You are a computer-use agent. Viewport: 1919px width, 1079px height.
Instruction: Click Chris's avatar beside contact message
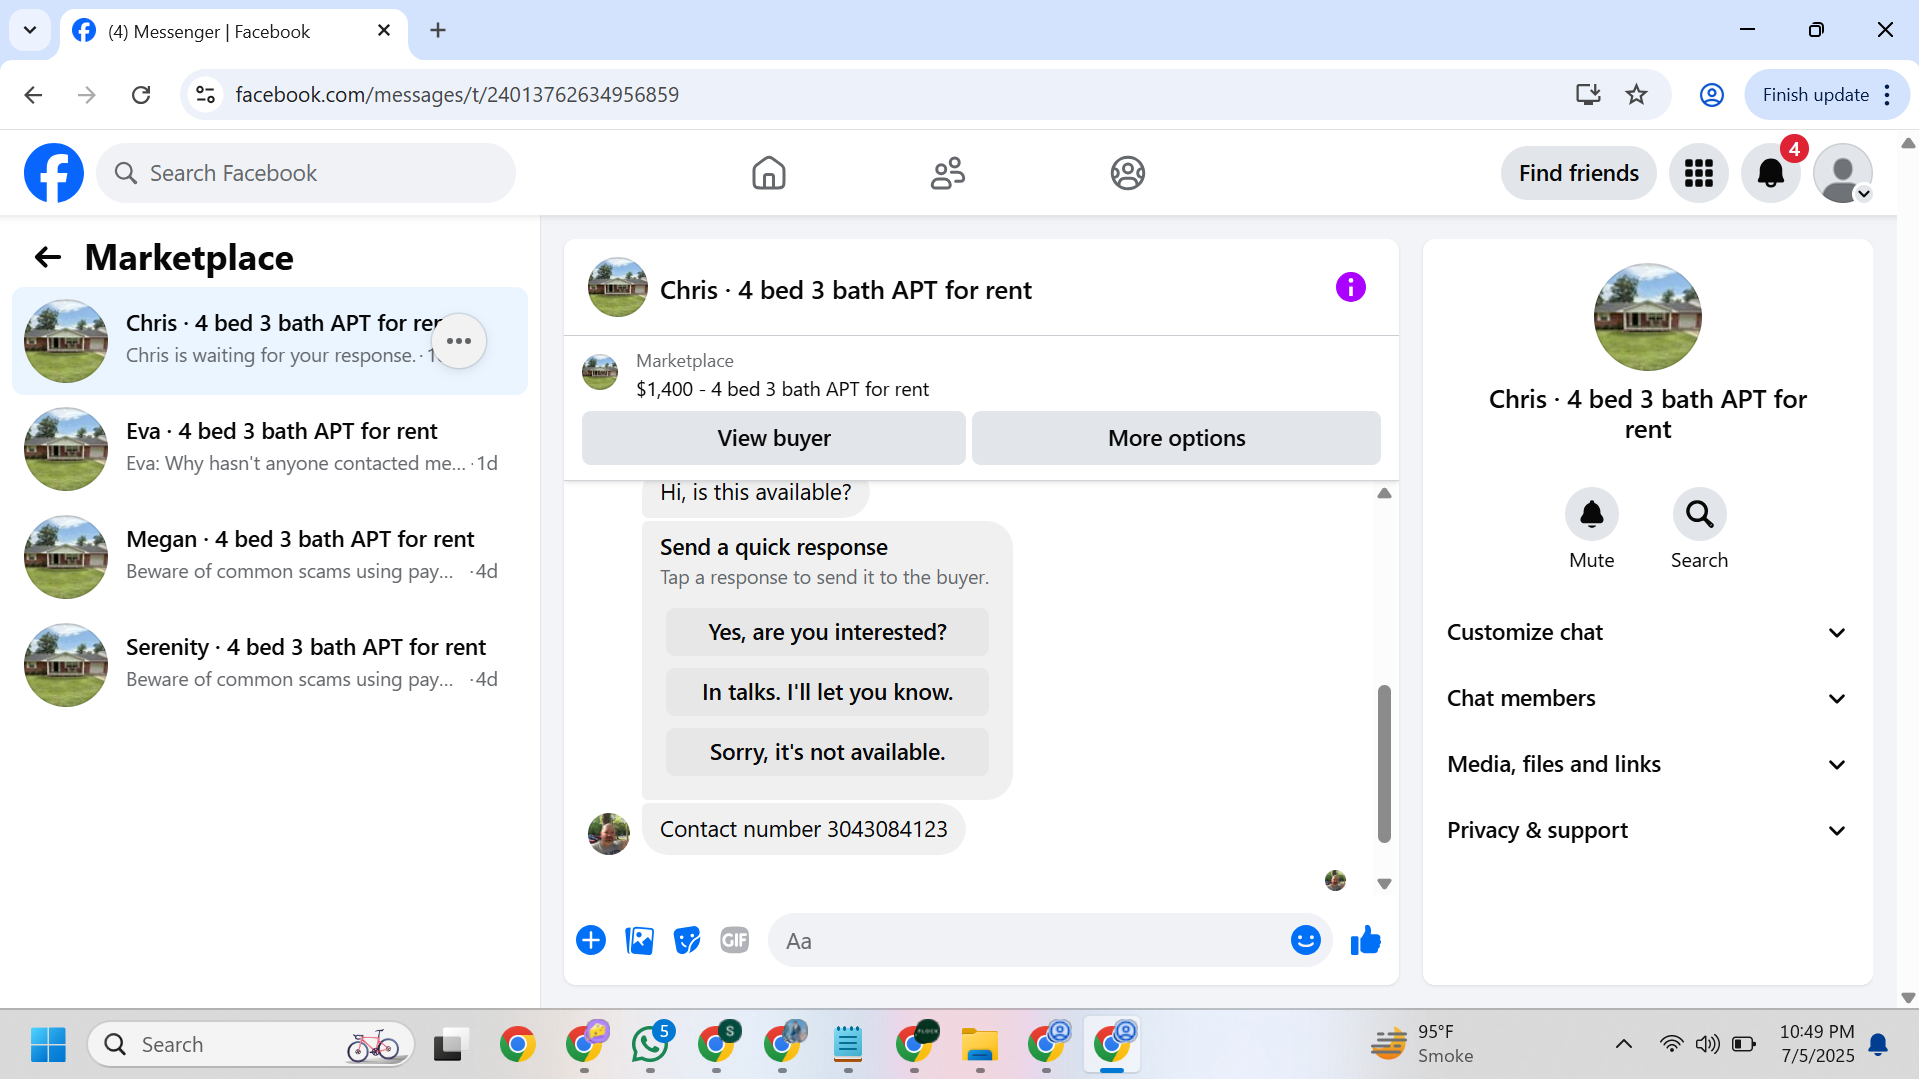coord(609,833)
